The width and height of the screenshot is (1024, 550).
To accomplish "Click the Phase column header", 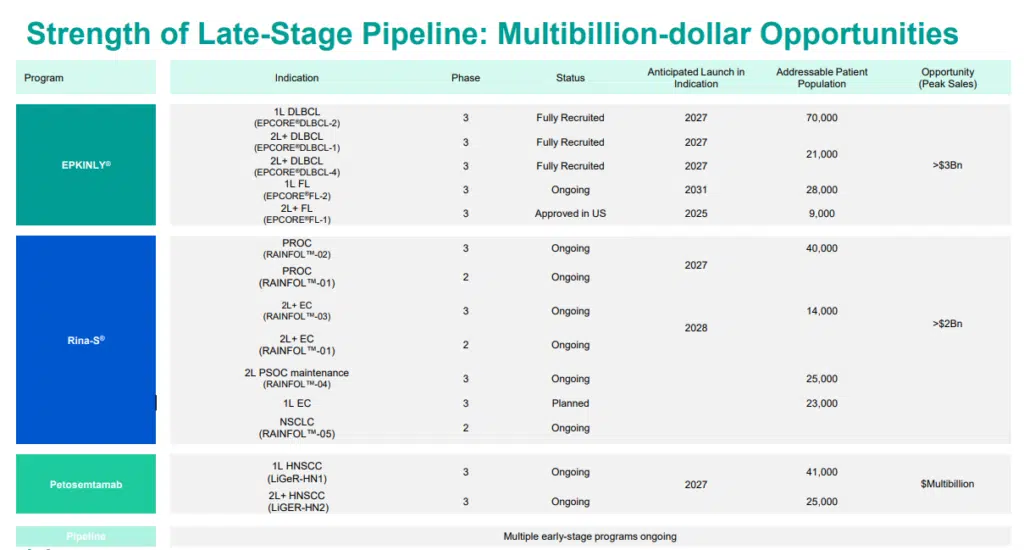I will coord(465,78).
